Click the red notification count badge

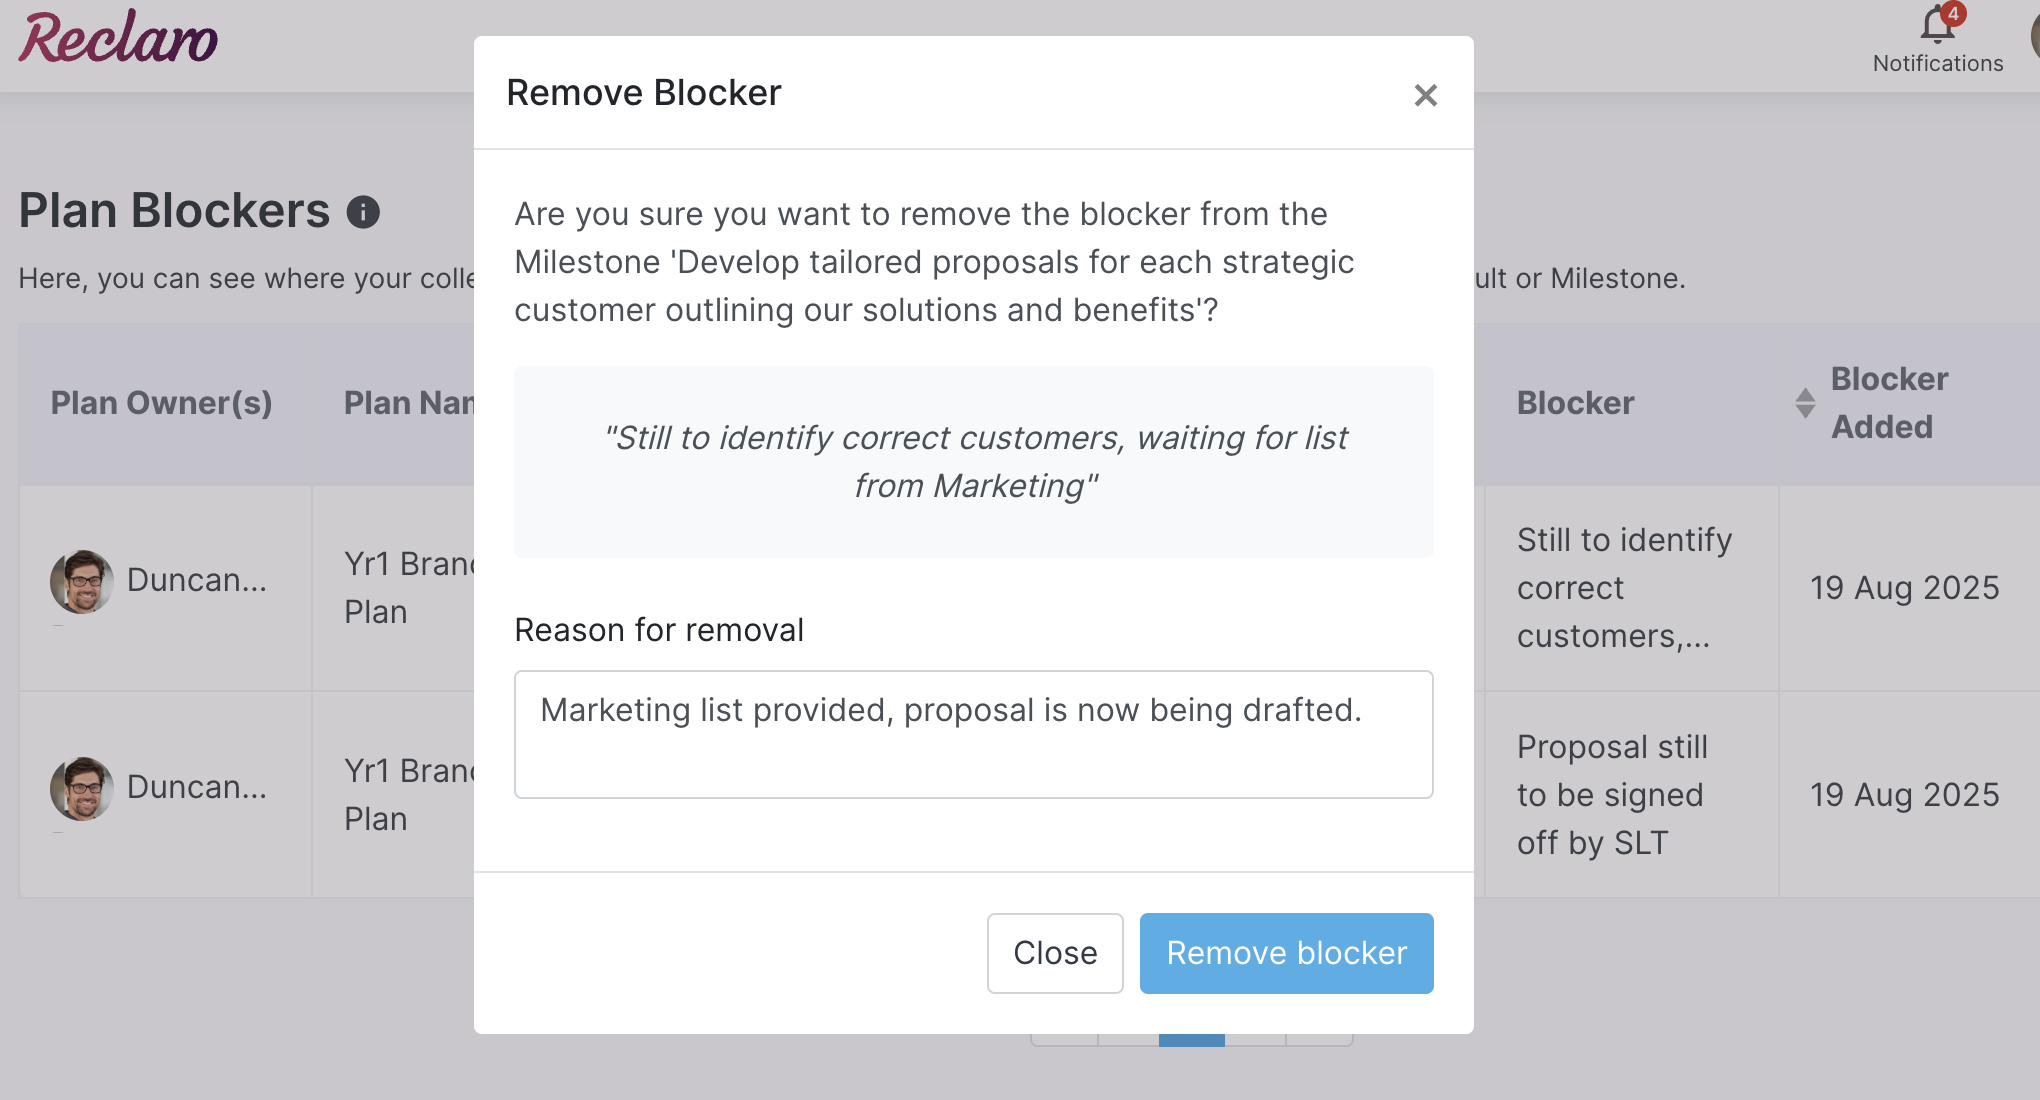(x=1953, y=13)
